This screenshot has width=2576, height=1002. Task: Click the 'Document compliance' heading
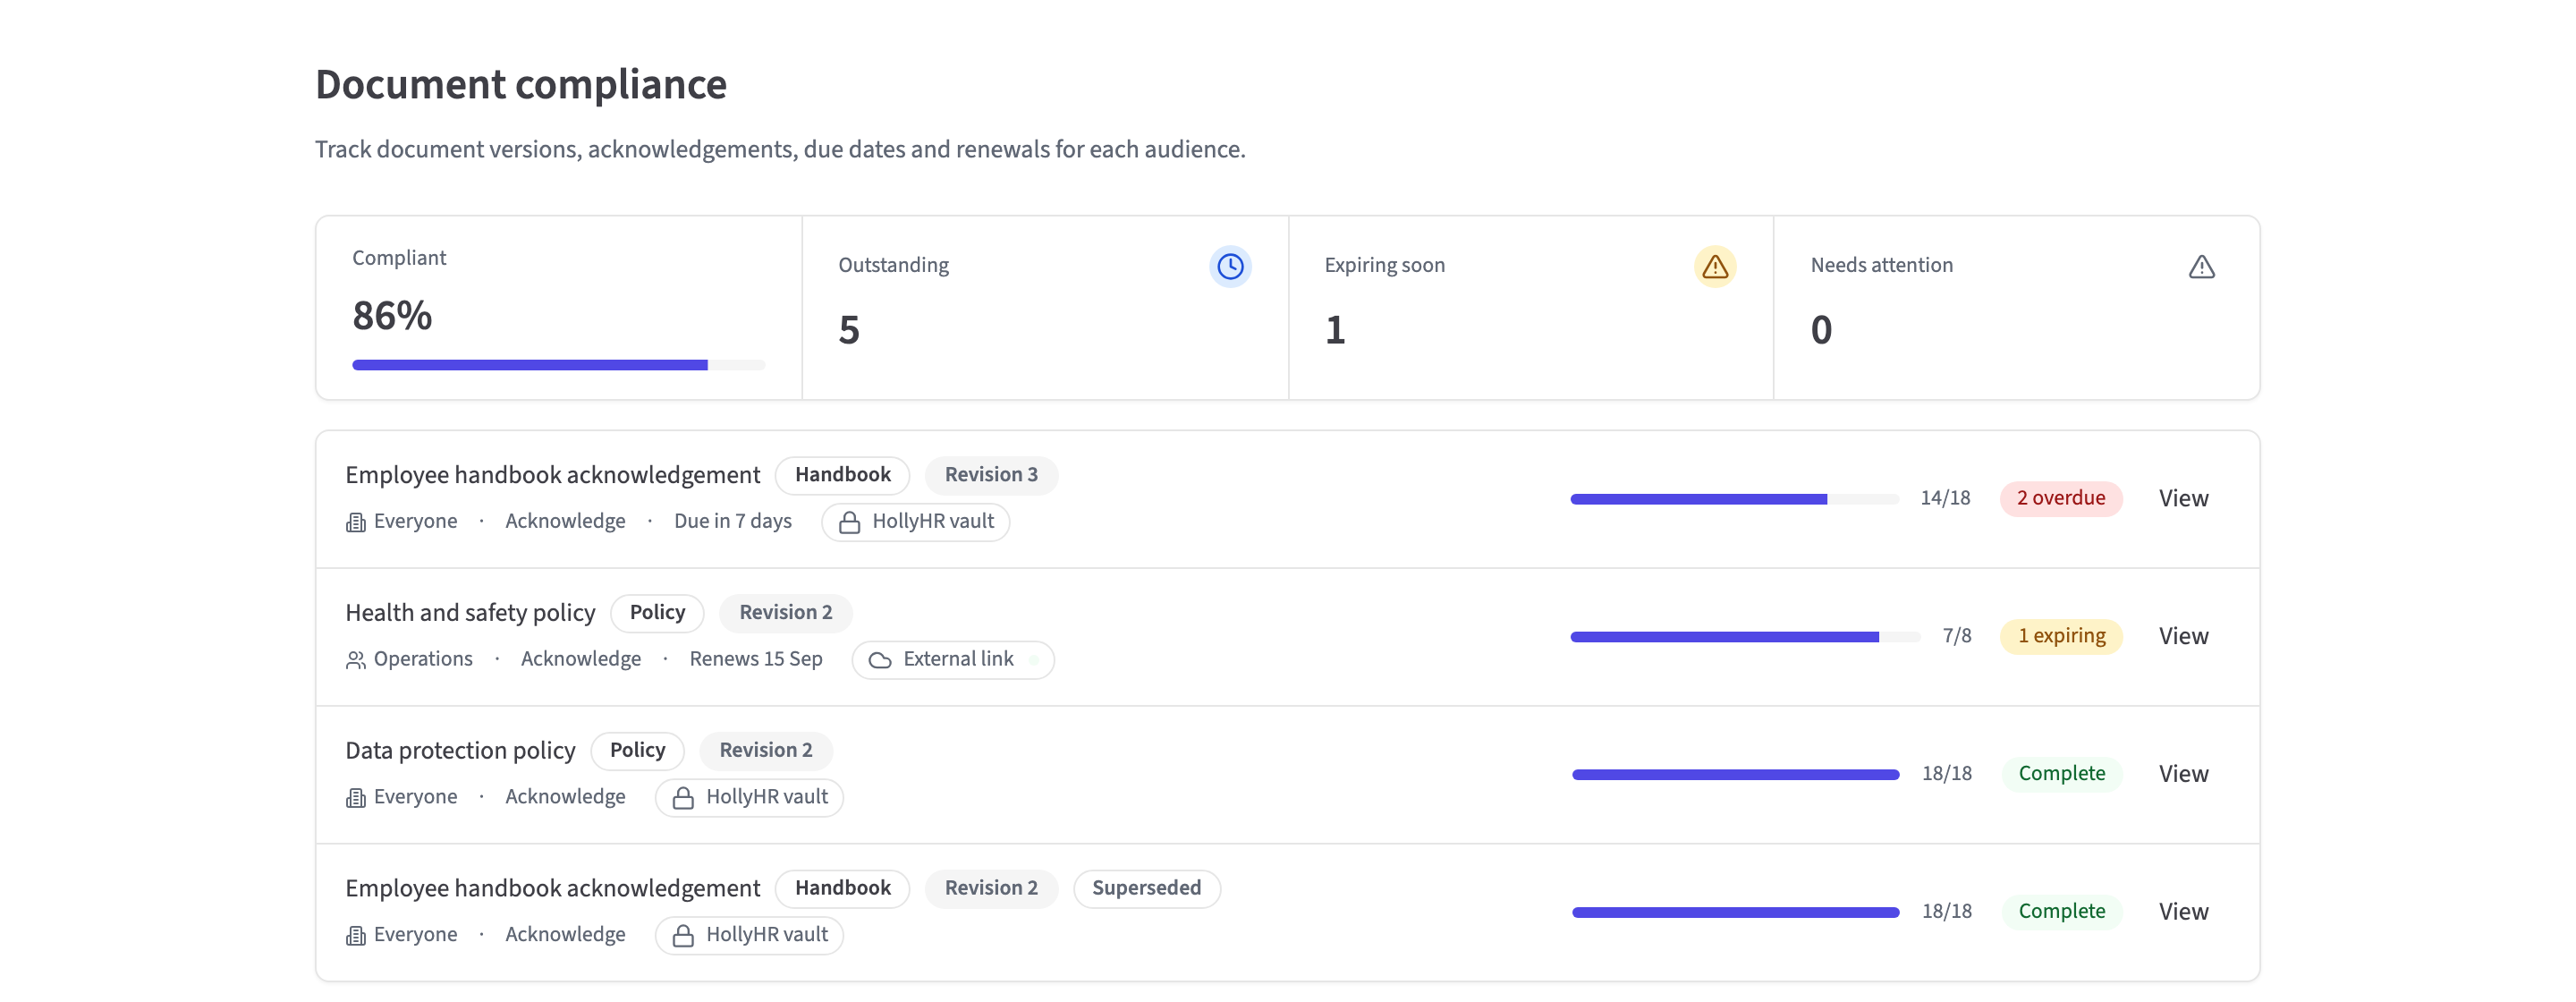[x=521, y=84]
